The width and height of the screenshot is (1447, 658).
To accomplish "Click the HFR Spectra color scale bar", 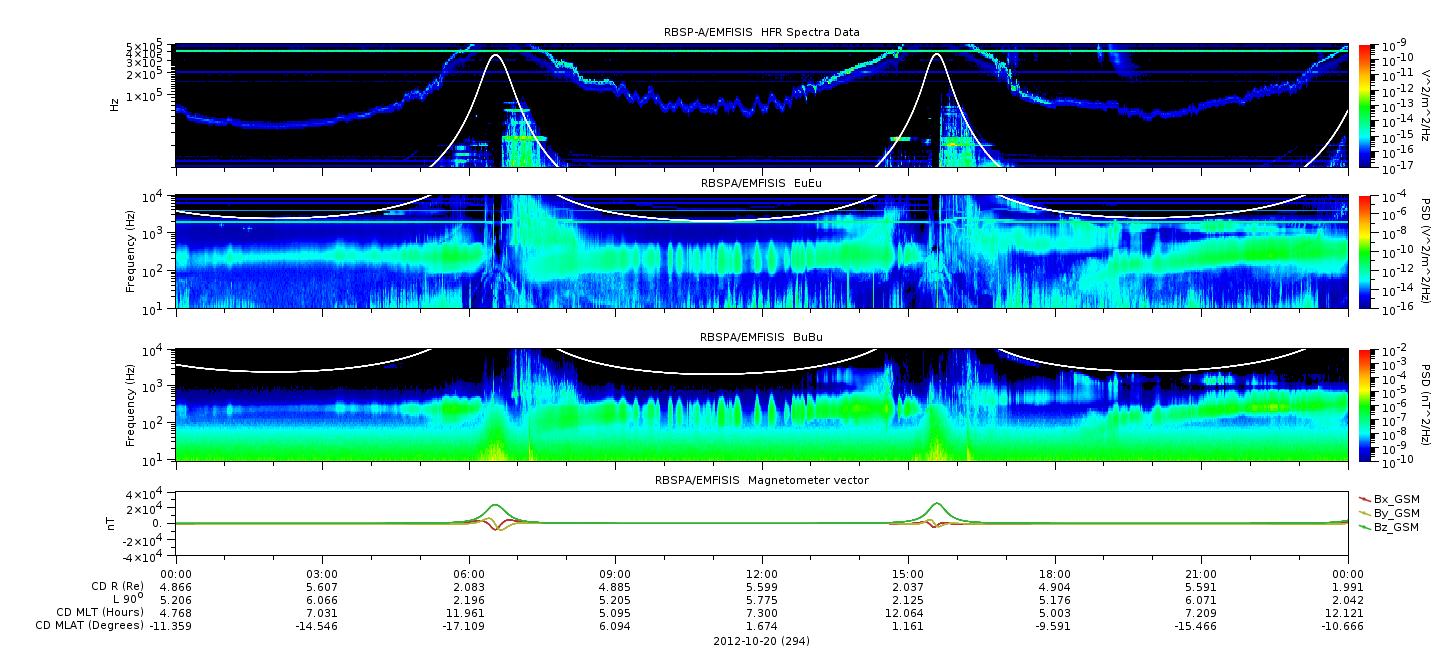I will point(1365,105).
